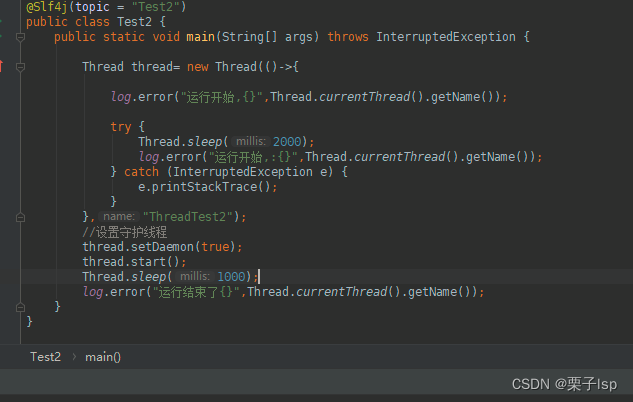Image resolution: width=633 pixels, height=402 pixels.
Task: Click the thread.setDaemon(true); line
Action: pos(162,247)
